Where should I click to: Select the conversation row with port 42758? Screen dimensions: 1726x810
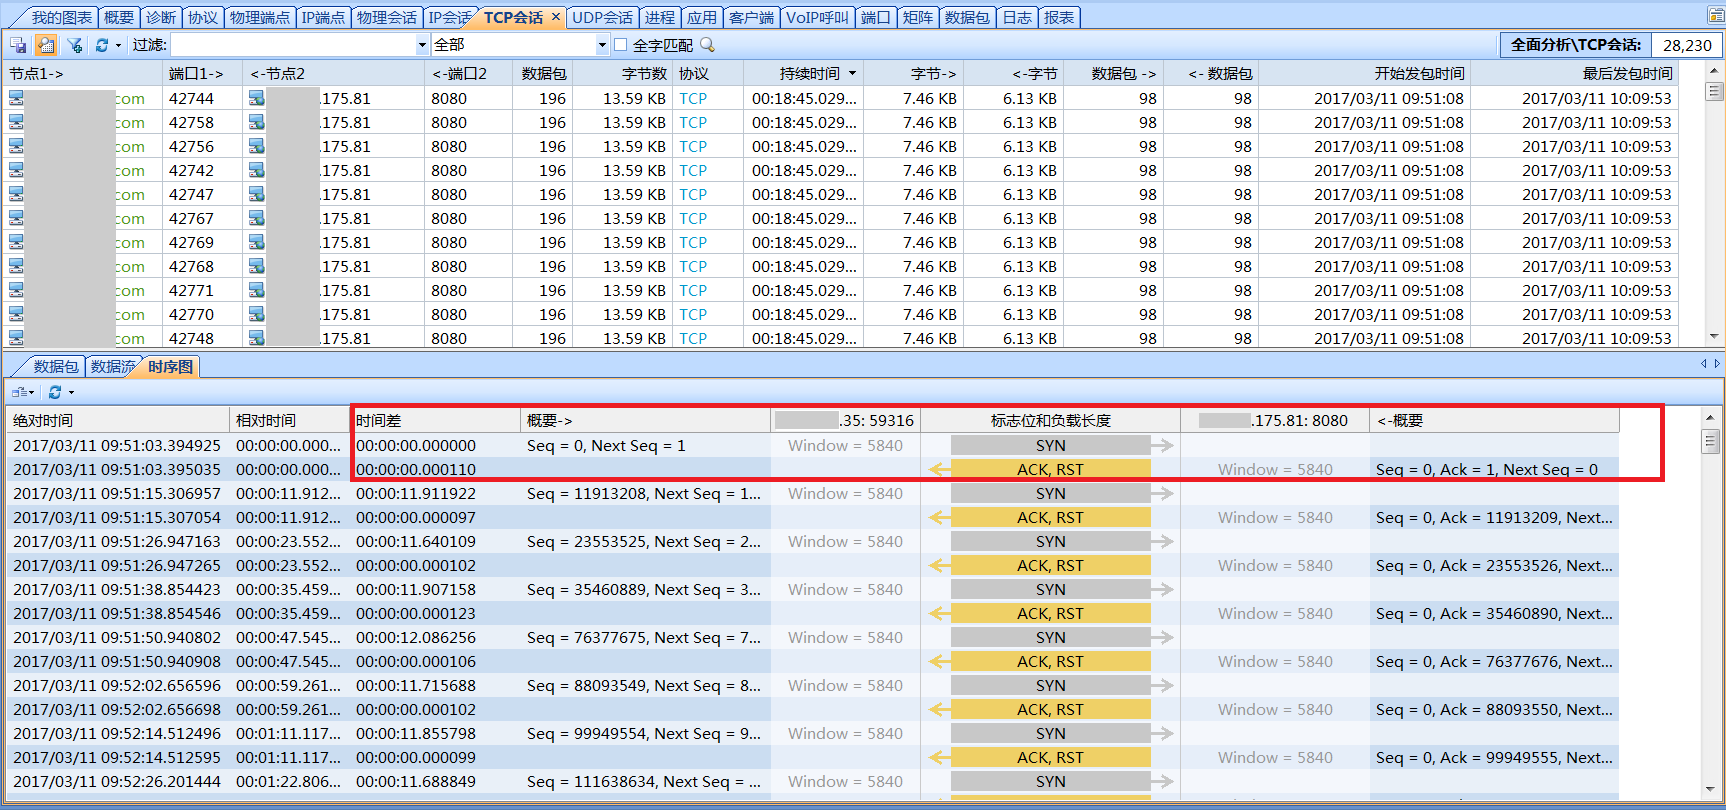click(x=840, y=122)
